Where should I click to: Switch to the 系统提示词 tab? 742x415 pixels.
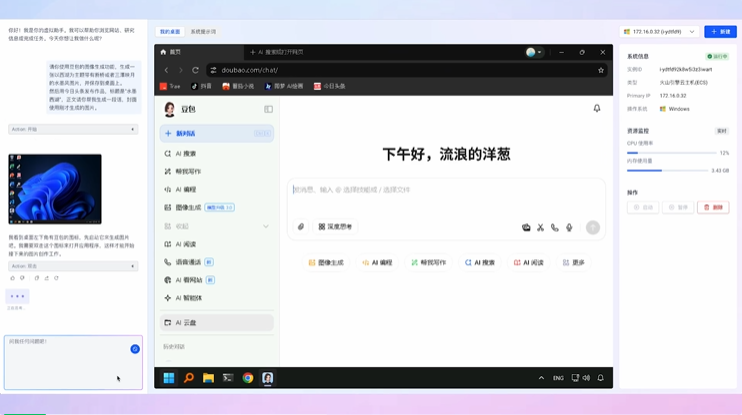[x=203, y=32]
